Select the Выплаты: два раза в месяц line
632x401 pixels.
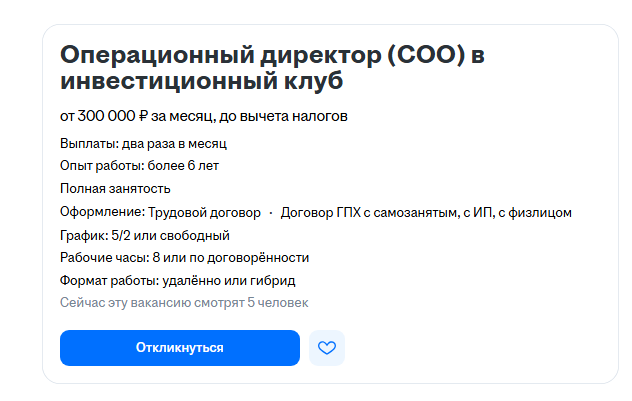coord(143,143)
